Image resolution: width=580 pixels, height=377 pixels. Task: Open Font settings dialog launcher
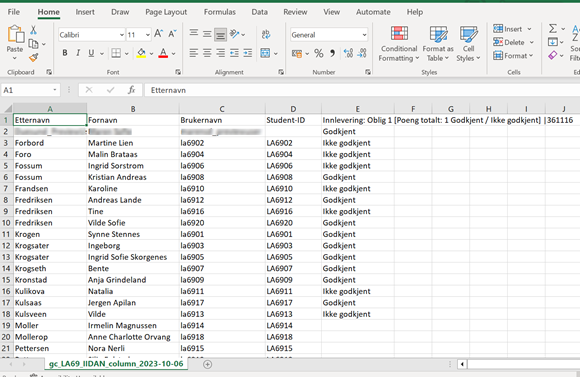(178, 72)
